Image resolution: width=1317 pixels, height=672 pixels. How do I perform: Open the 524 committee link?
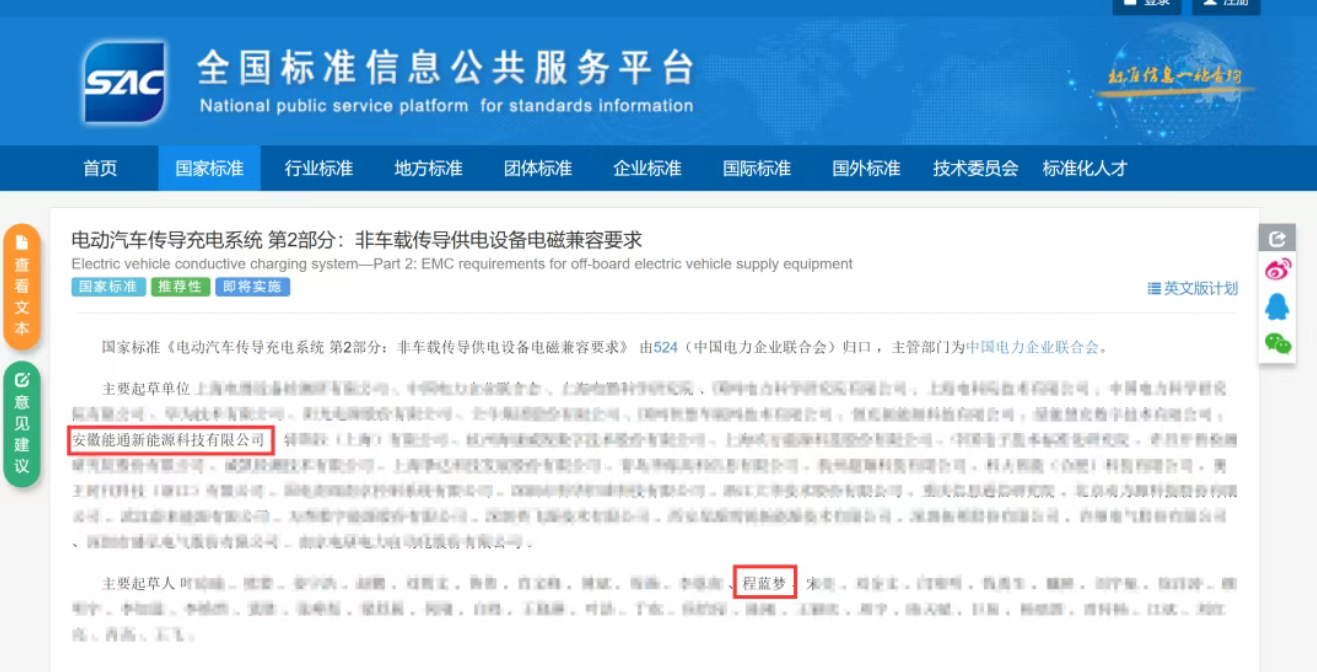pos(665,348)
